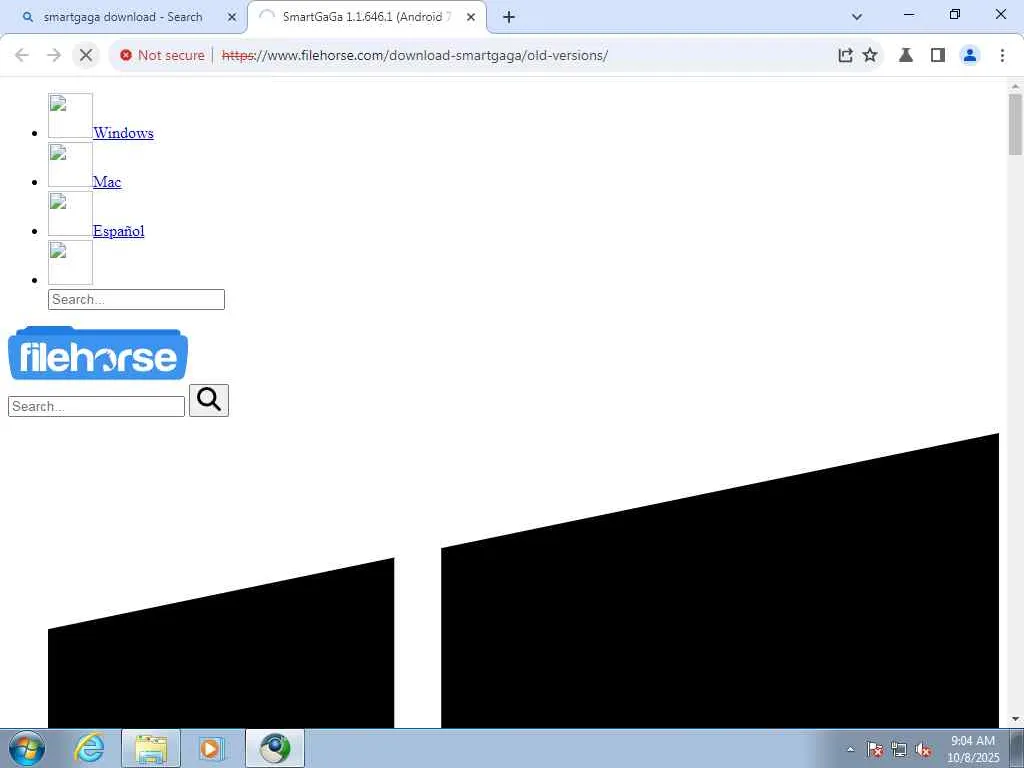1024x768 pixels.
Task: Click the Not secure warning badge
Action: (163, 56)
